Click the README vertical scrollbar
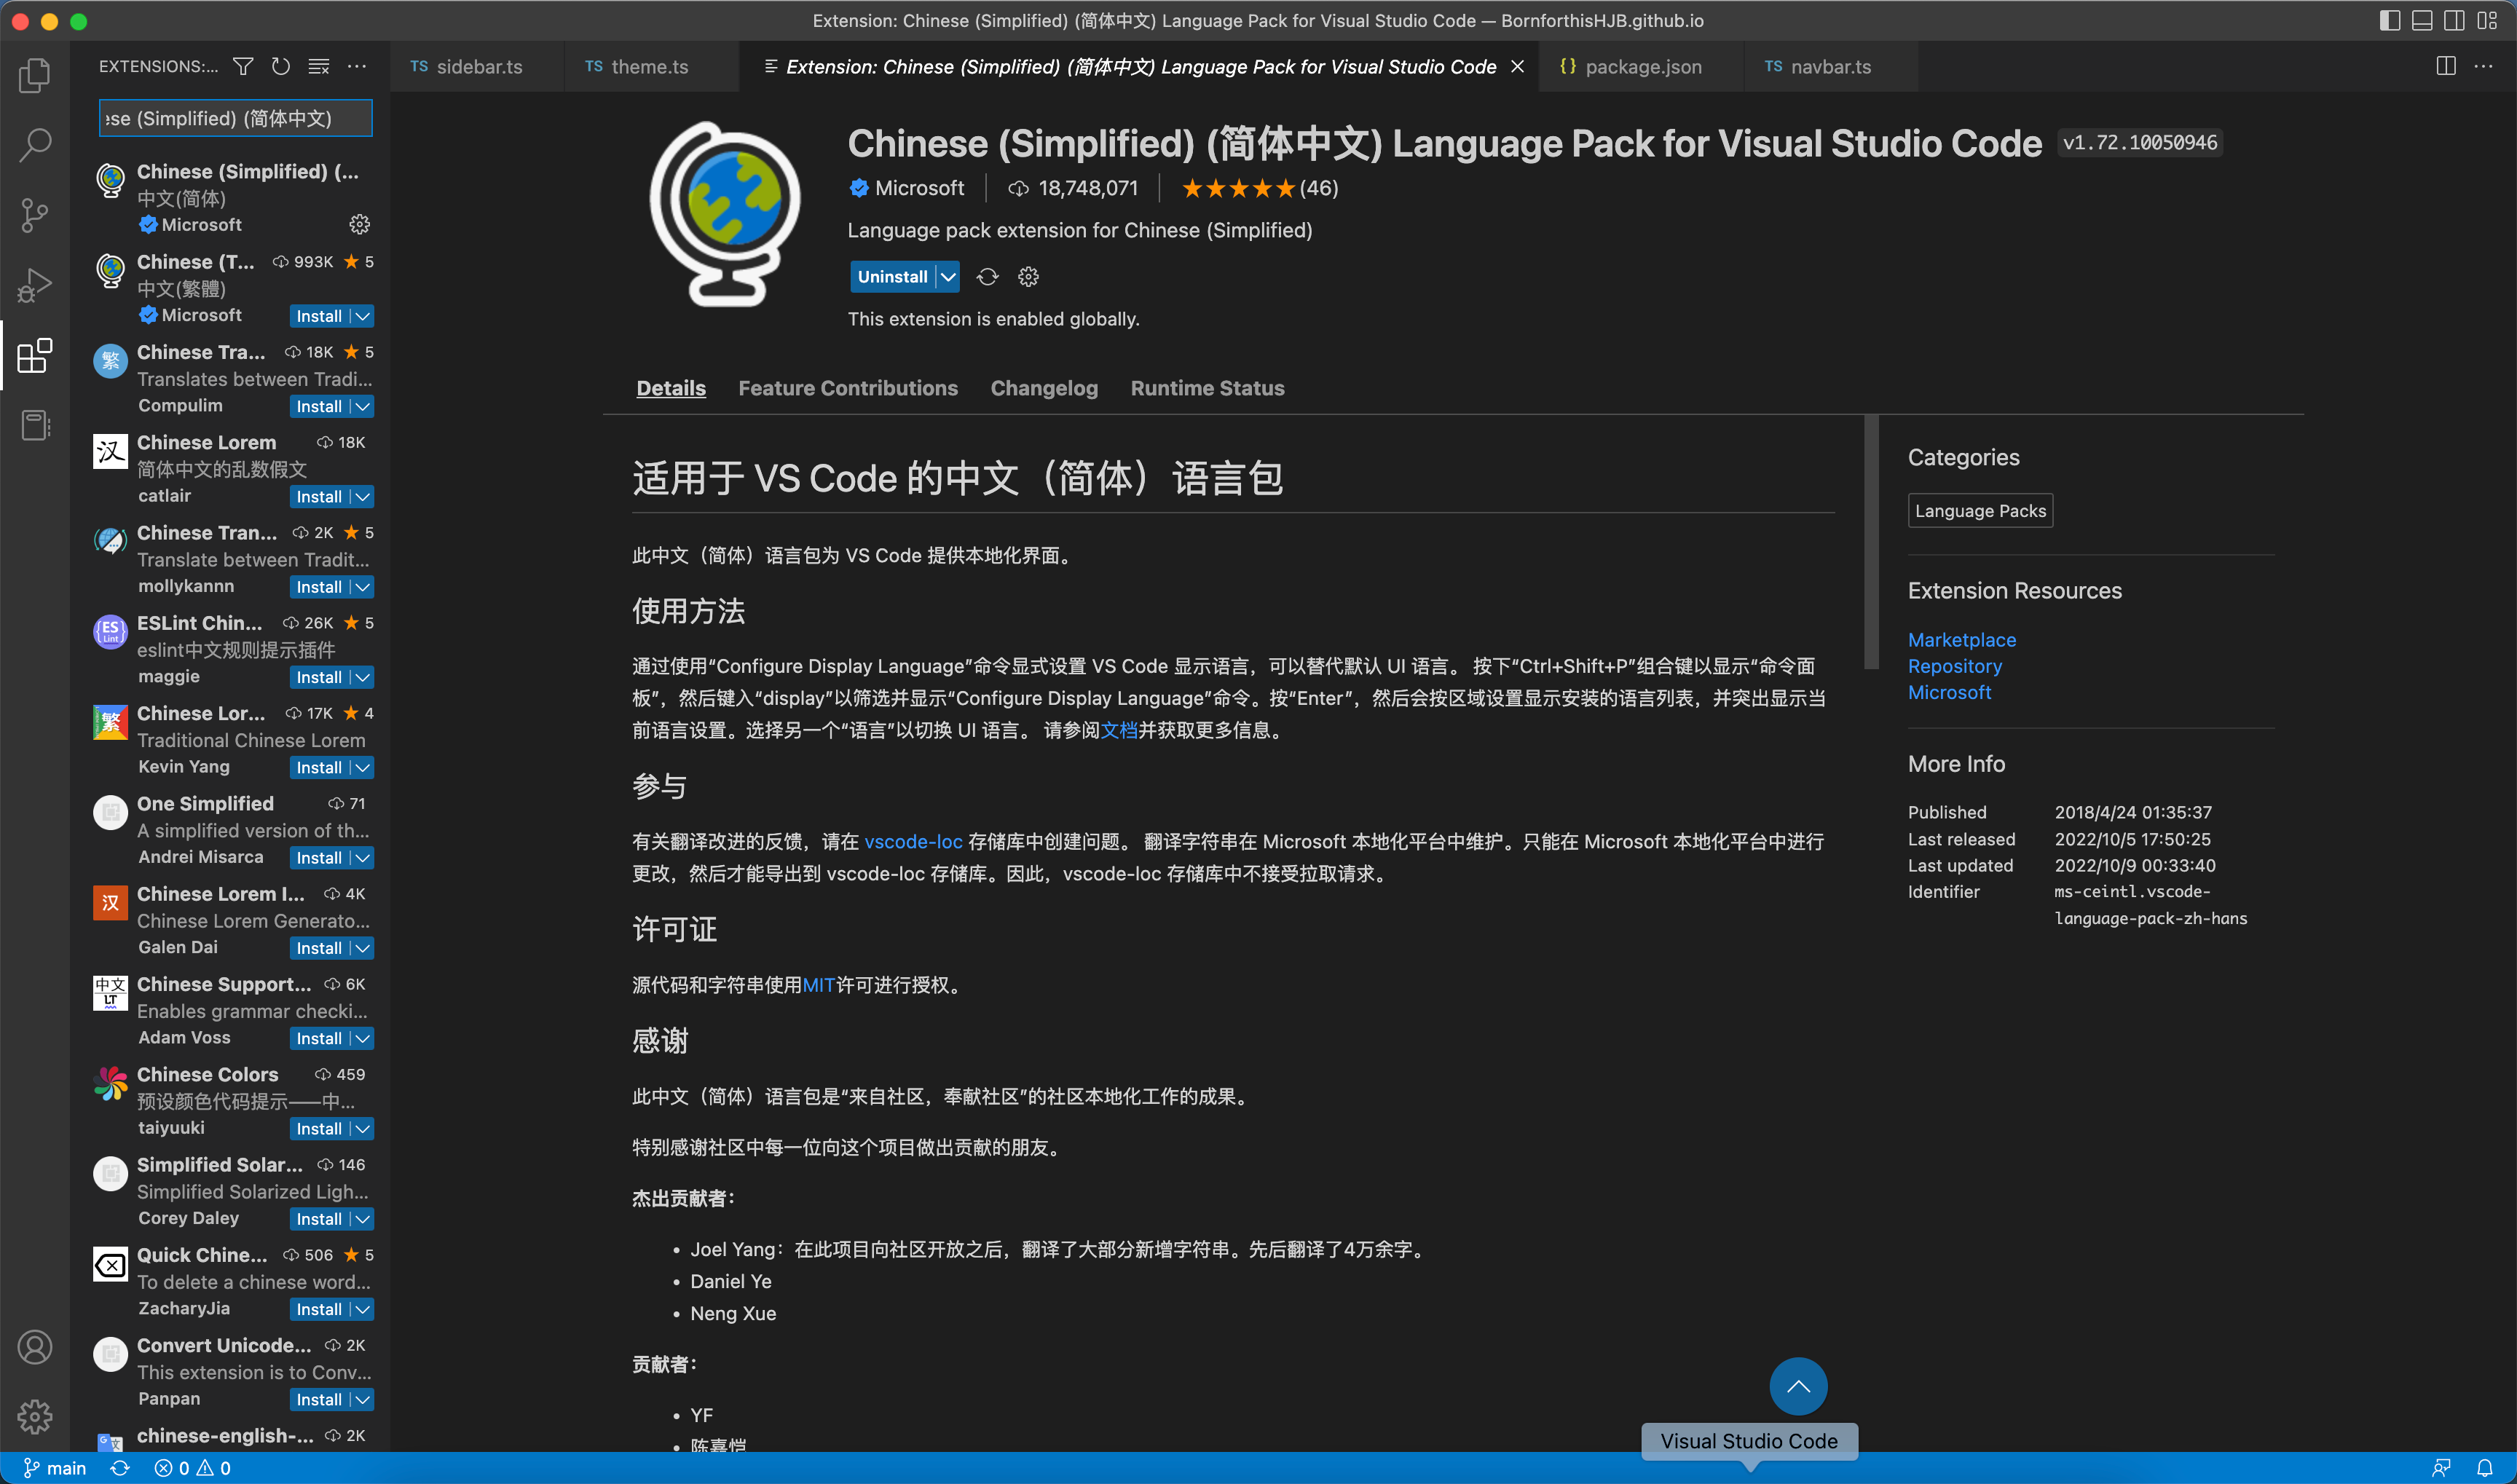The height and width of the screenshot is (1484, 2517). click(x=1870, y=542)
